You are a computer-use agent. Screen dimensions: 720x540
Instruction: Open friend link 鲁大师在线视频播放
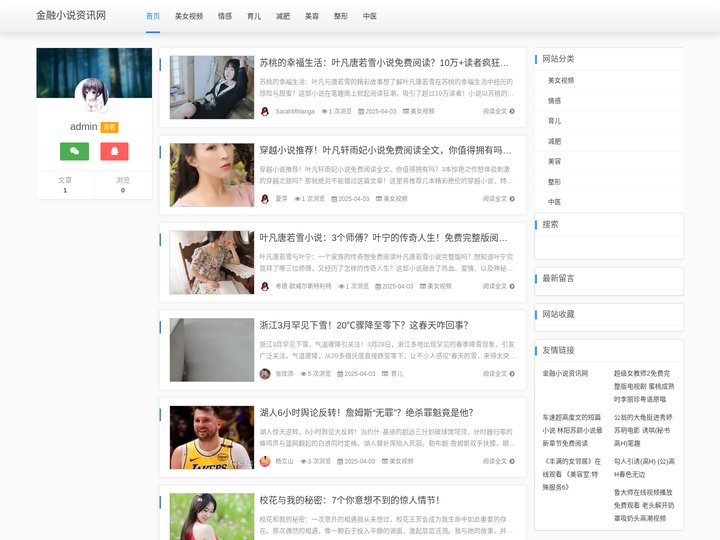point(644,505)
